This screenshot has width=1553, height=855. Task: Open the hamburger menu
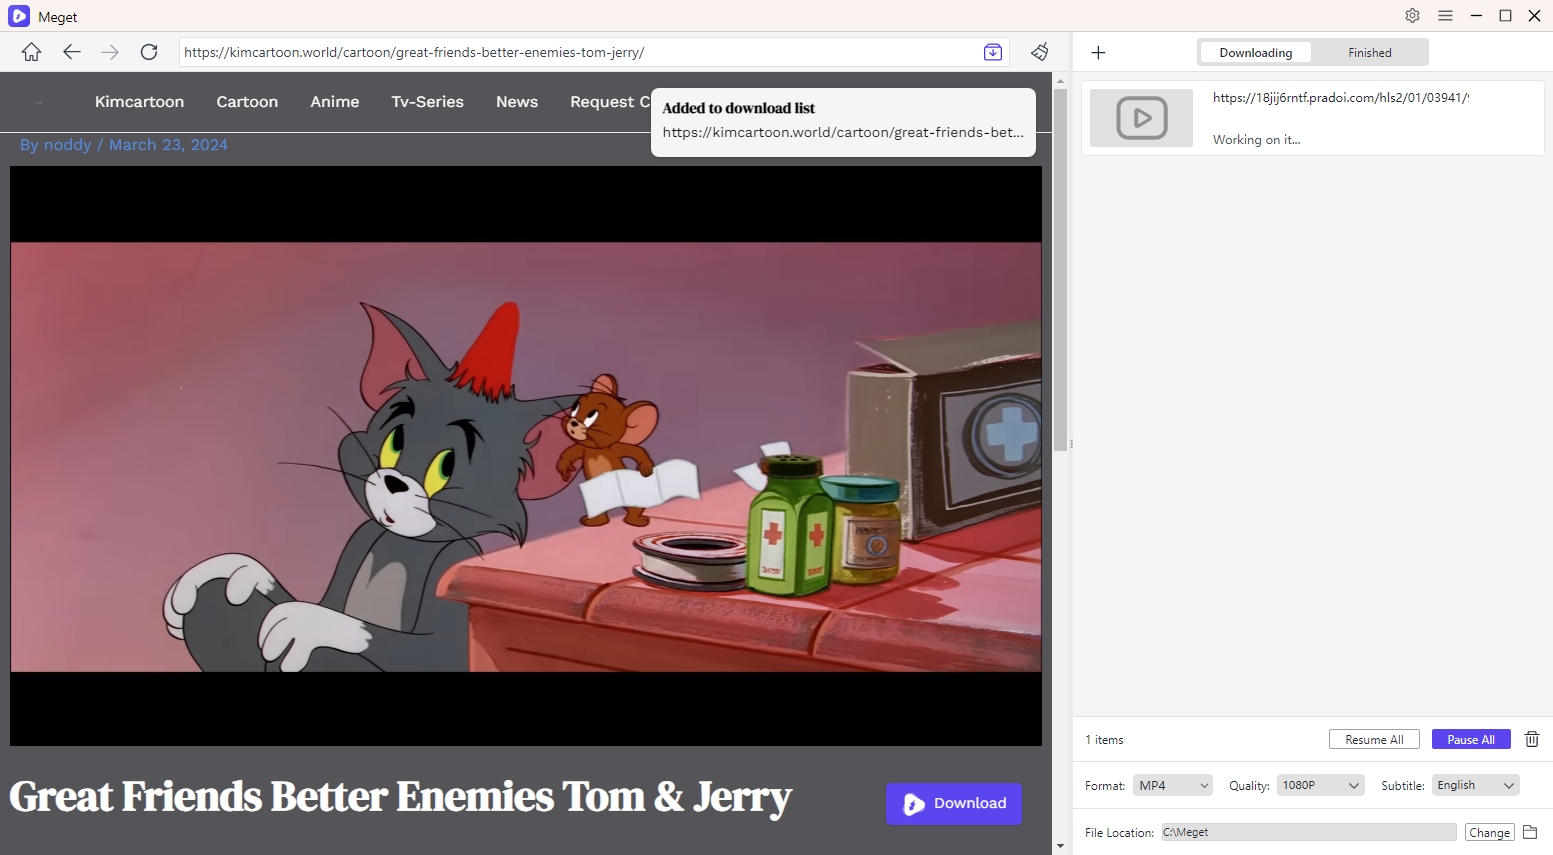[1445, 16]
